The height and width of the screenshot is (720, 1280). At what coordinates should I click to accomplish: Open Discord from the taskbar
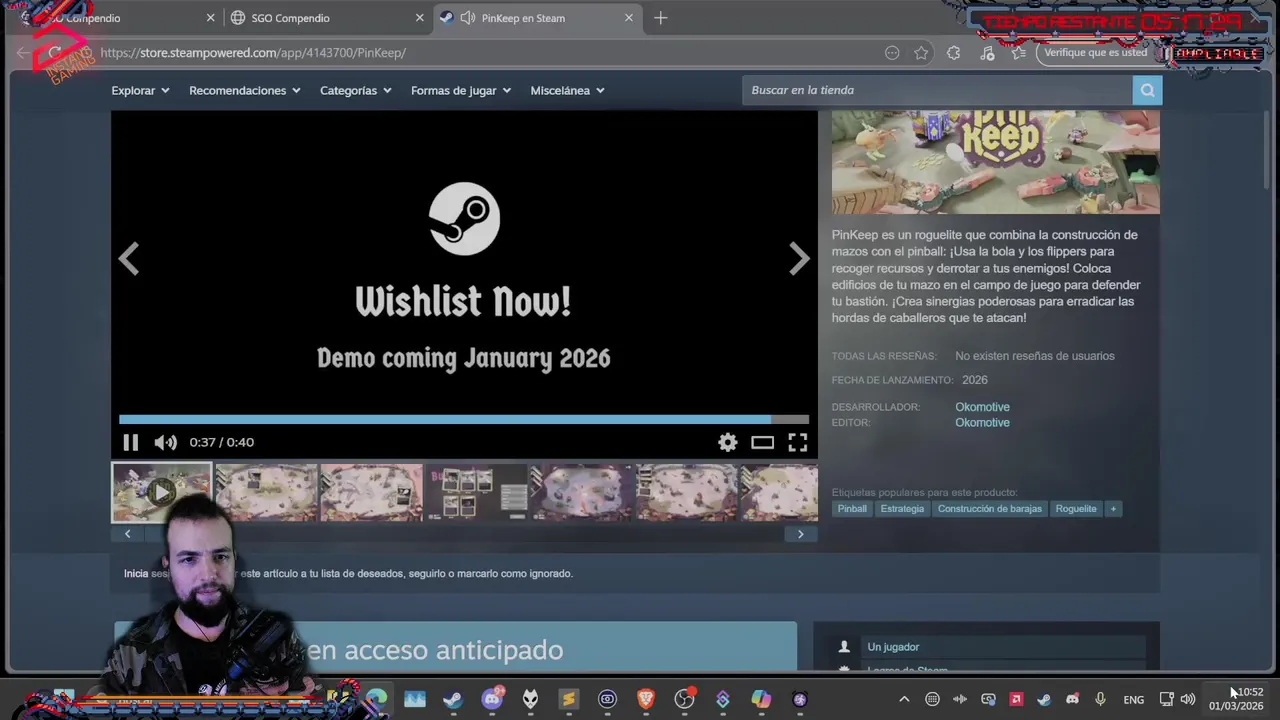tap(492, 699)
